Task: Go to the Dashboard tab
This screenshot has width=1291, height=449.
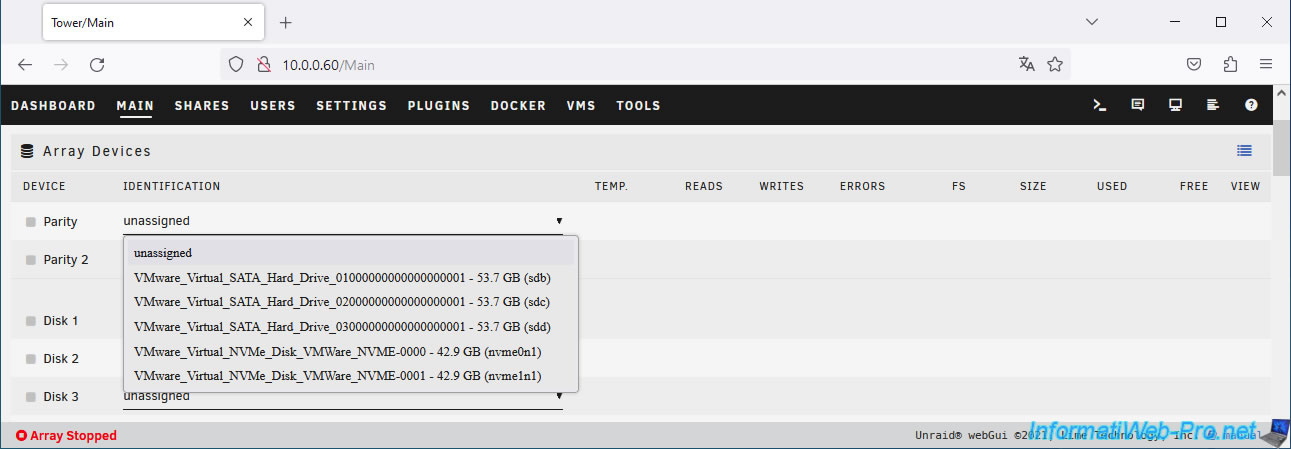Action: (x=53, y=105)
